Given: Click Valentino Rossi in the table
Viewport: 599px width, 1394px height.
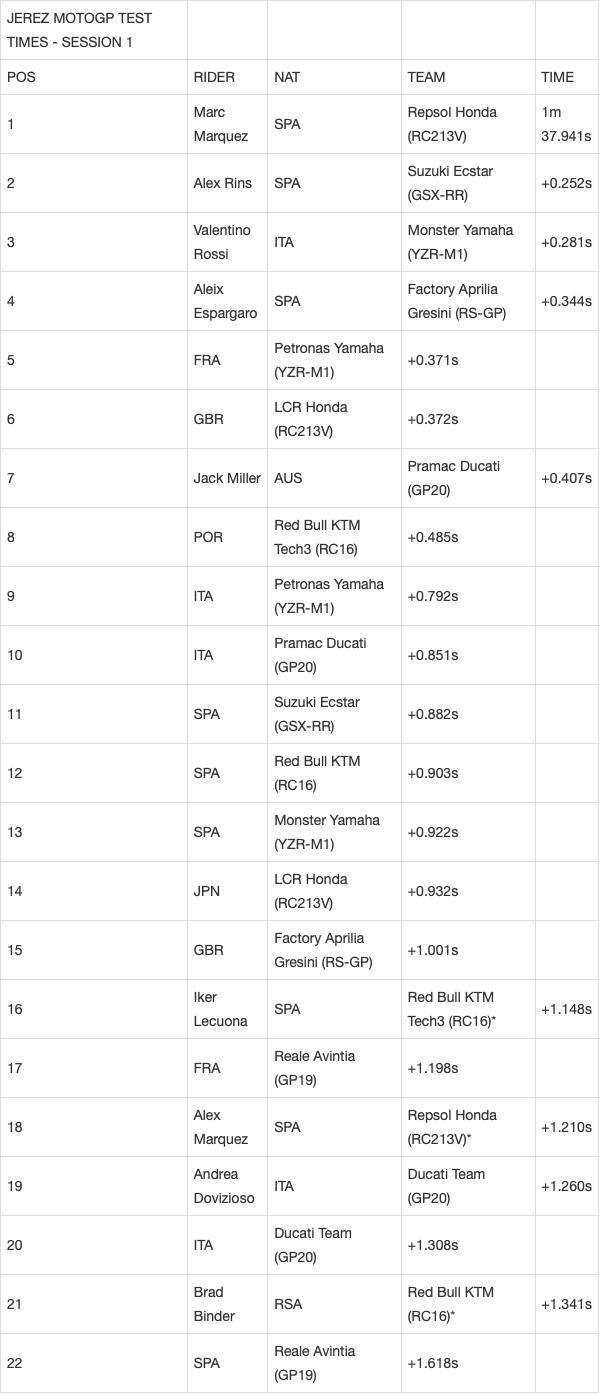Looking at the screenshot, I should 222,242.
